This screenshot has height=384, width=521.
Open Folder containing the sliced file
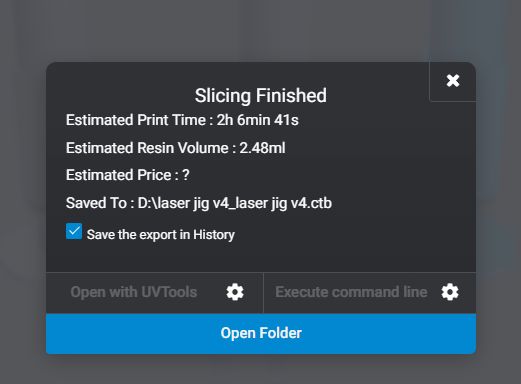tap(261, 333)
